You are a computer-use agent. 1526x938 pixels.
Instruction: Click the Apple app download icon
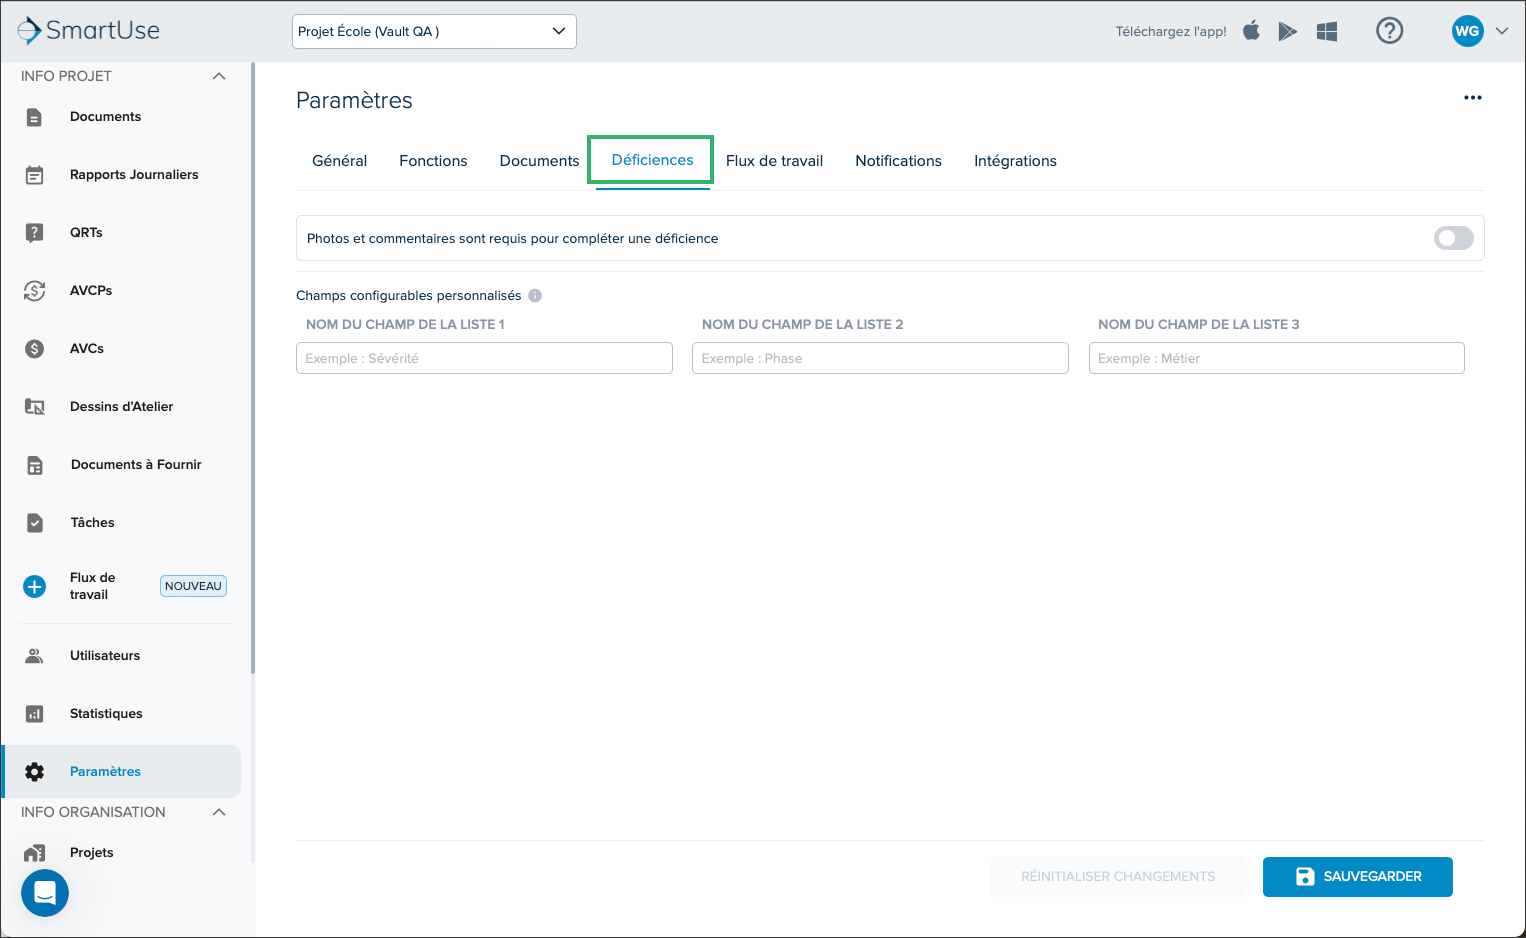coord(1251,31)
